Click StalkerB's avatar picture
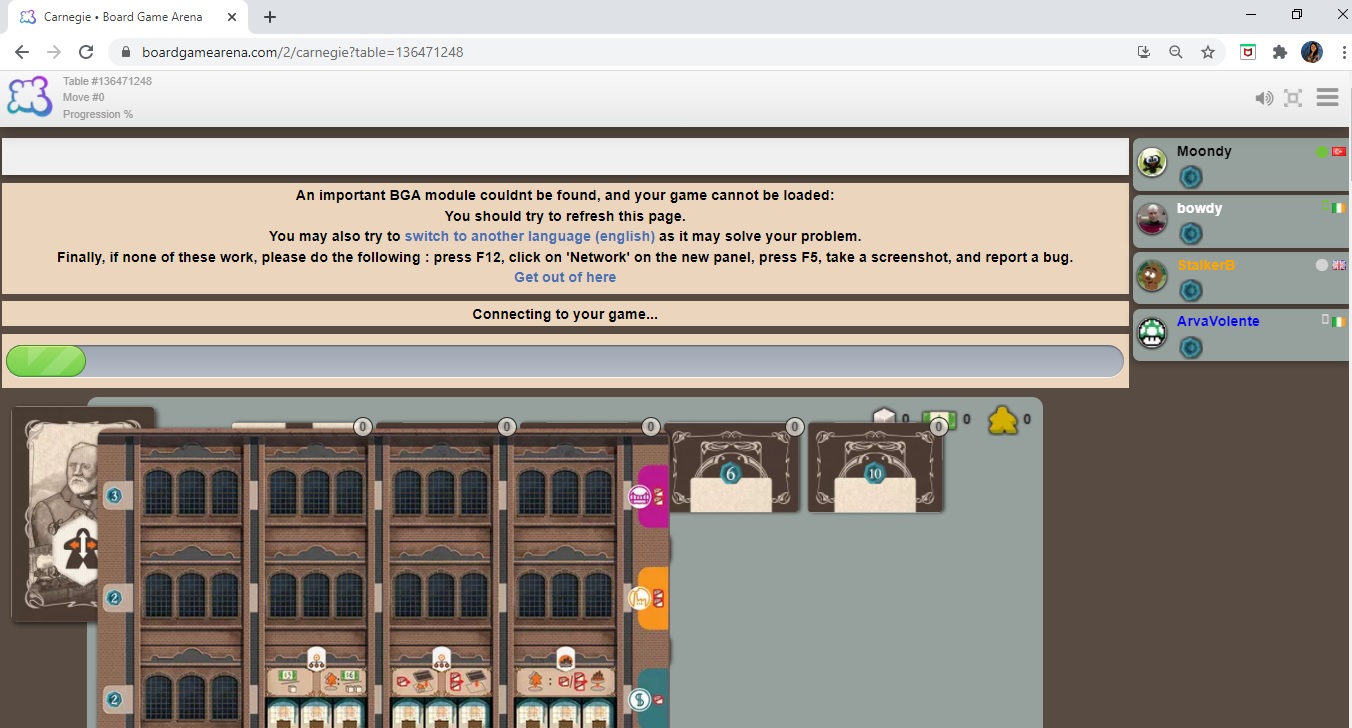The image size is (1352, 728). 1153,275
